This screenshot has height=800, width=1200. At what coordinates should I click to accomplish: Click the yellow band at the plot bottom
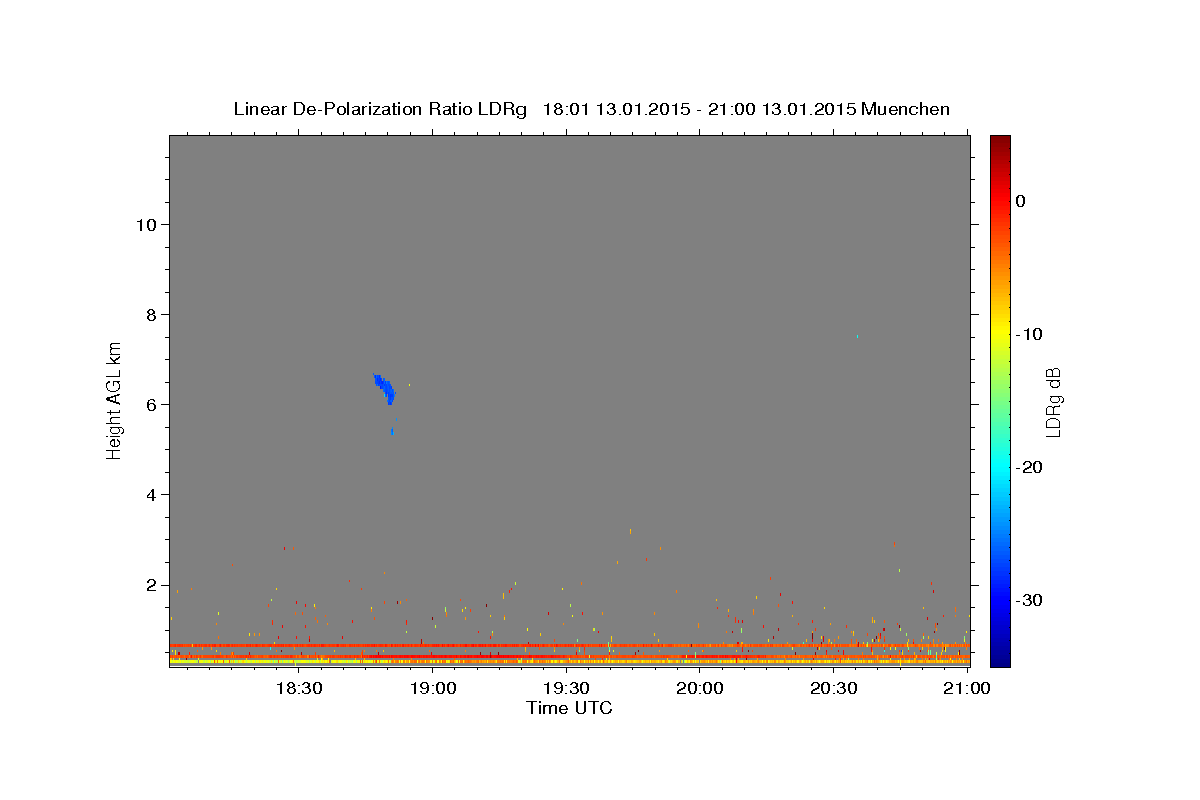(569, 661)
